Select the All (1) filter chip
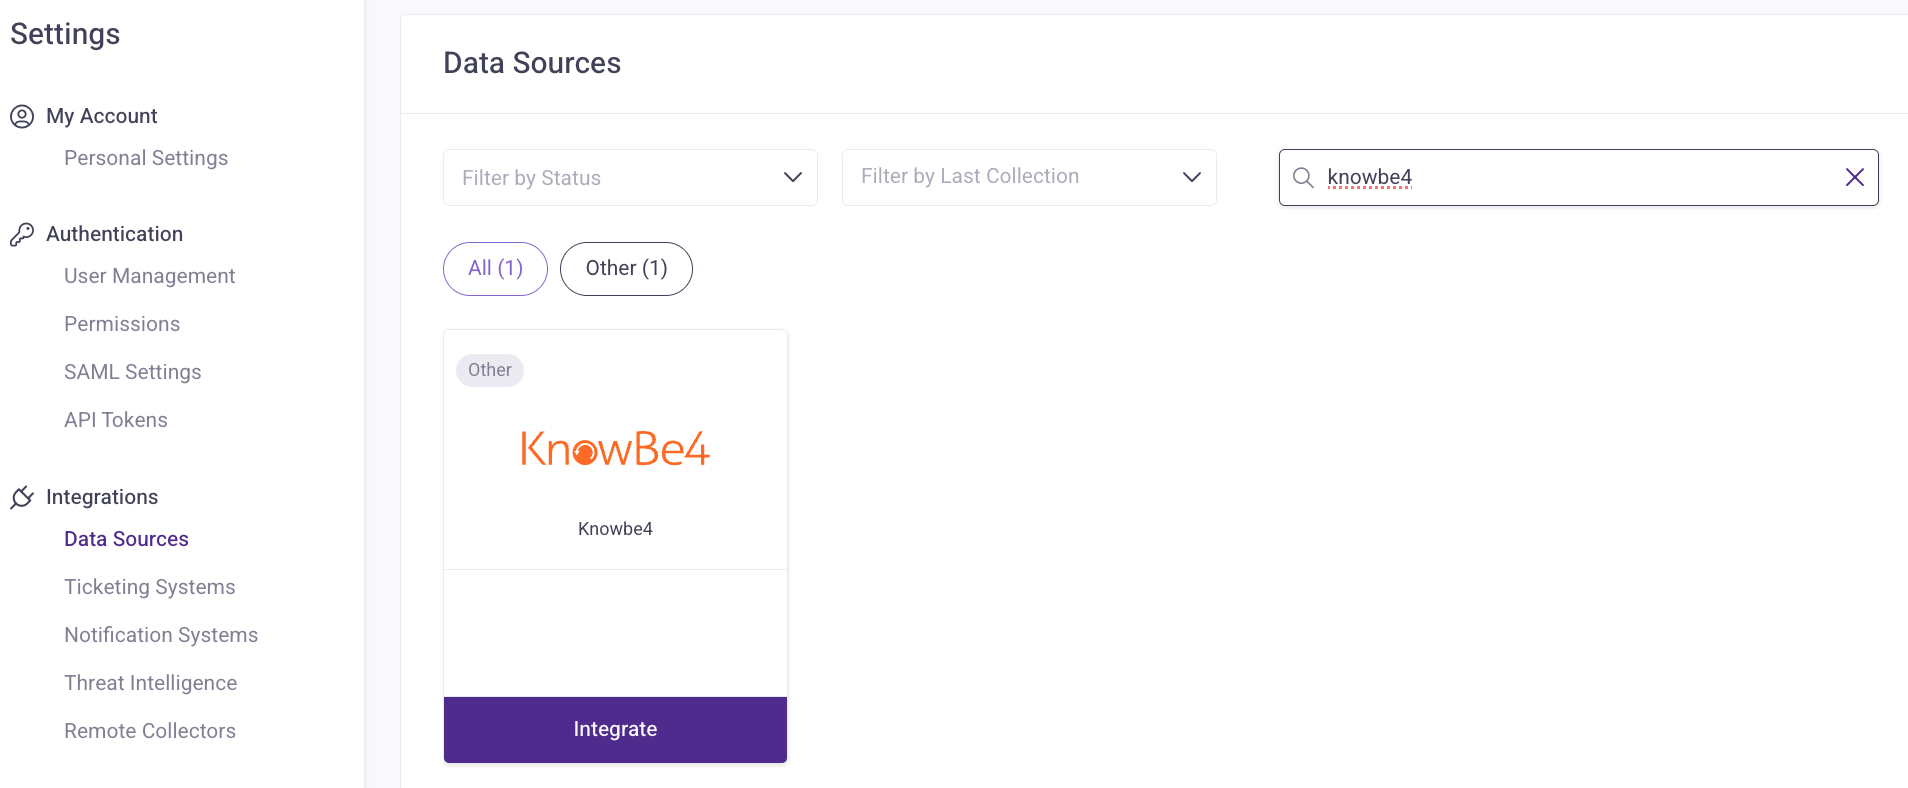Image resolution: width=1908 pixels, height=788 pixels. (494, 268)
